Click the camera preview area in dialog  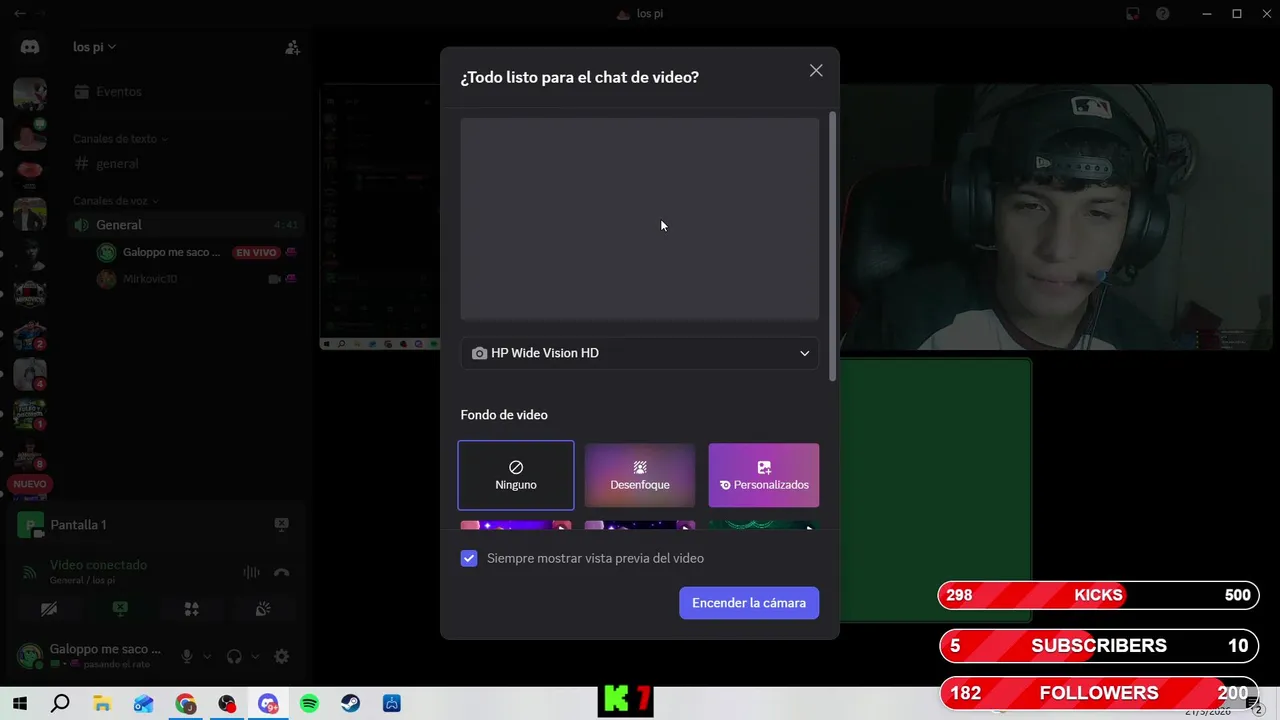640,219
